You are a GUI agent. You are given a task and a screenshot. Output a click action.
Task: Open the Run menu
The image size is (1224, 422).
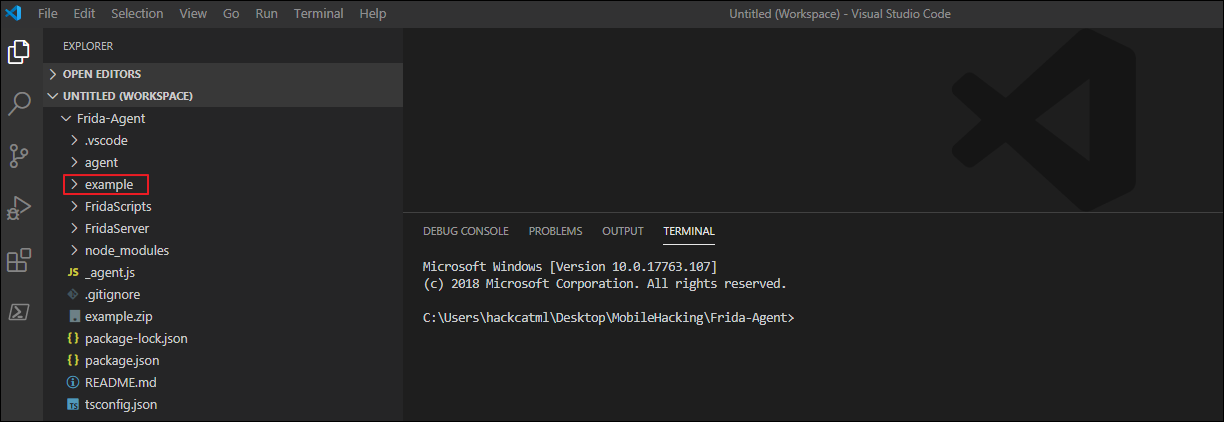[x=267, y=14]
